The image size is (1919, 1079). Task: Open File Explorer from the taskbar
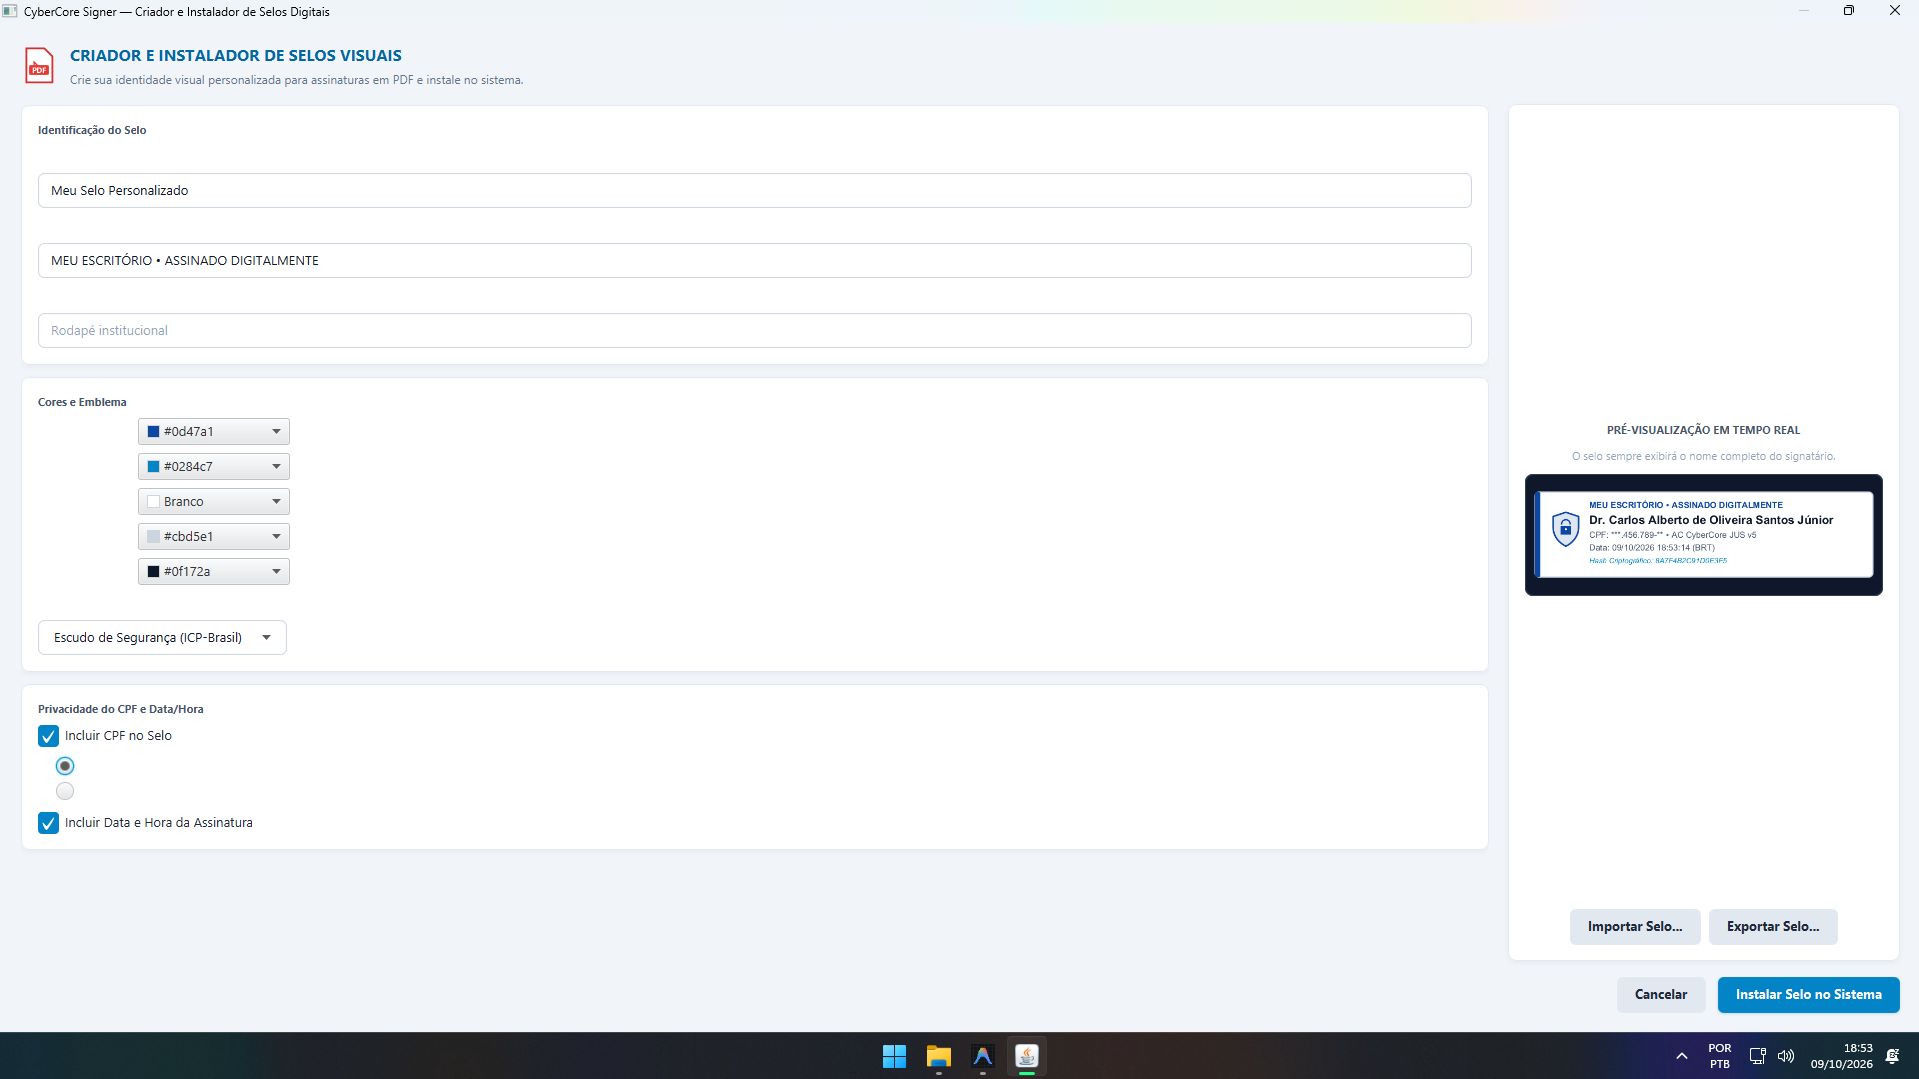pos(938,1056)
